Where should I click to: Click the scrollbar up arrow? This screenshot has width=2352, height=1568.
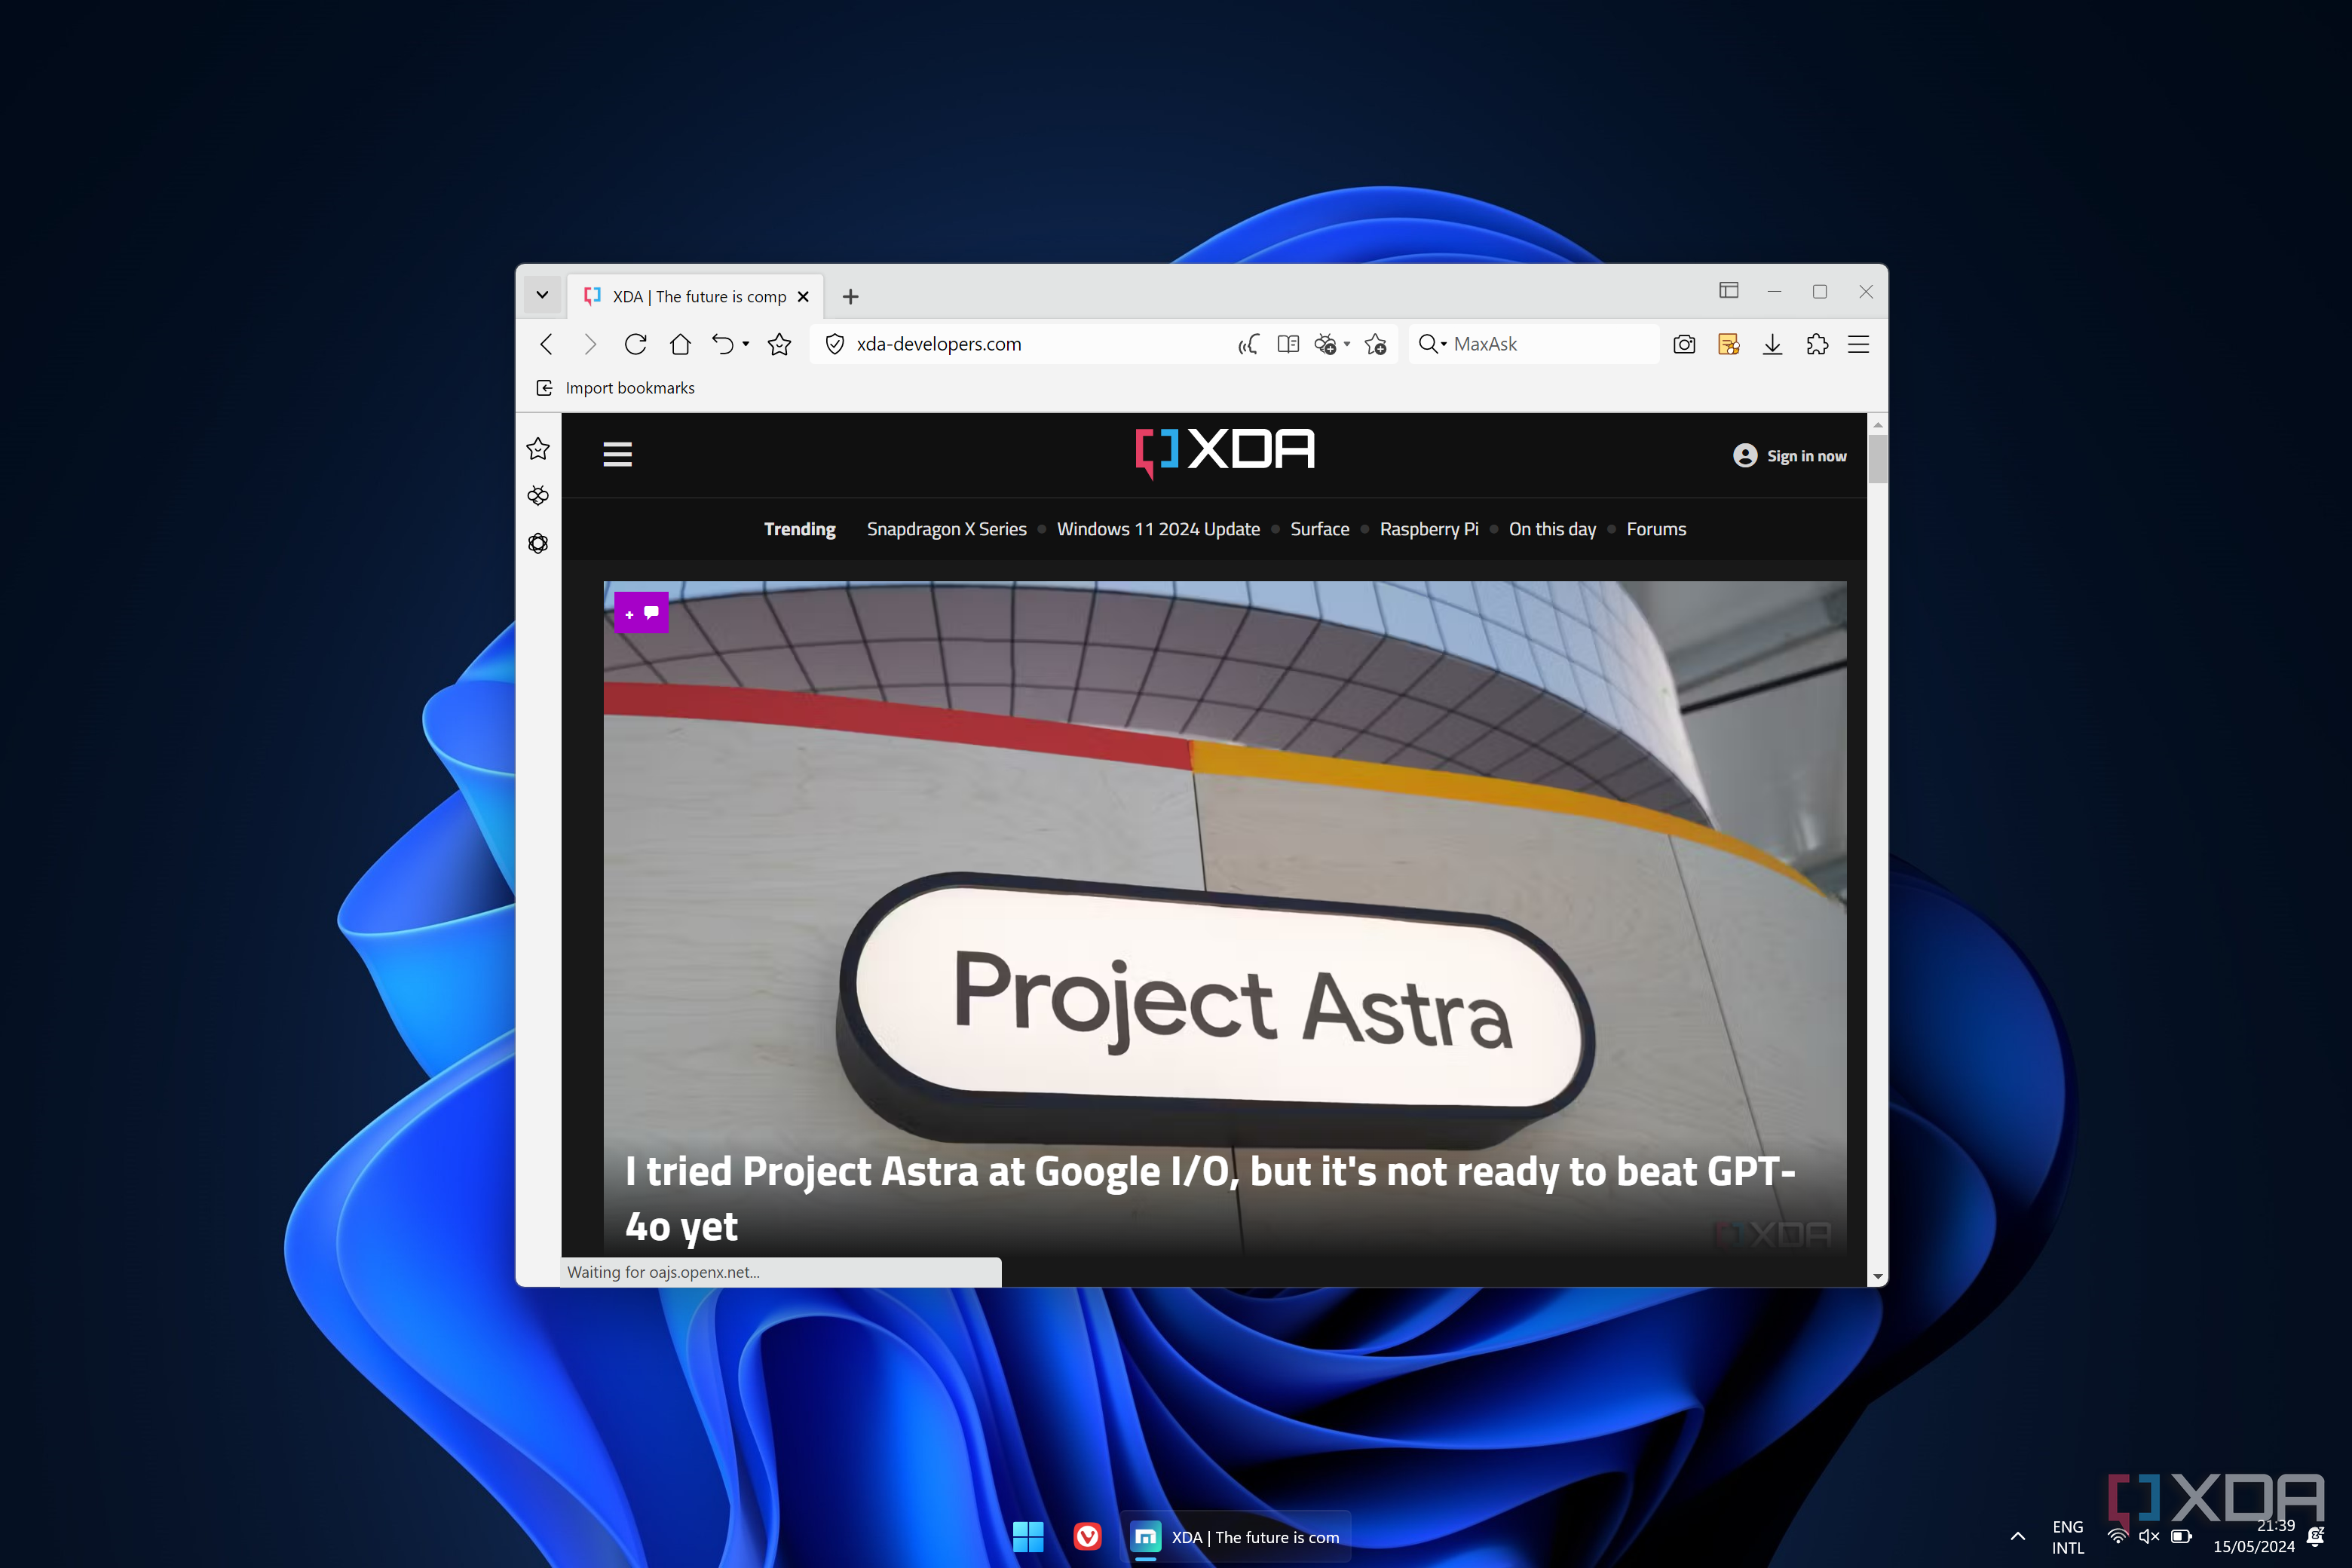pyautogui.click(x=1877, y=424)
